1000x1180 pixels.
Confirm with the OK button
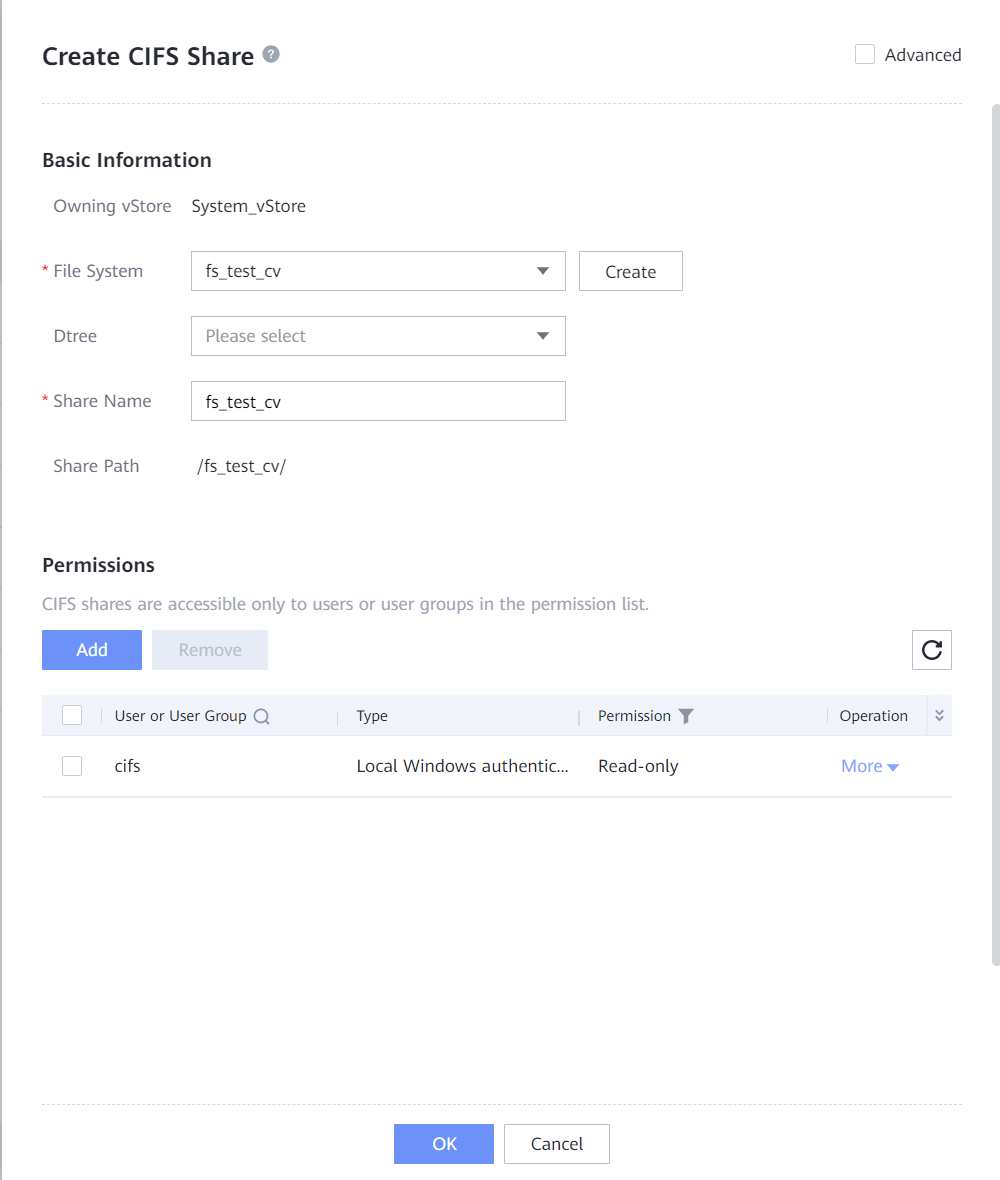click(x=444, y=1144)
